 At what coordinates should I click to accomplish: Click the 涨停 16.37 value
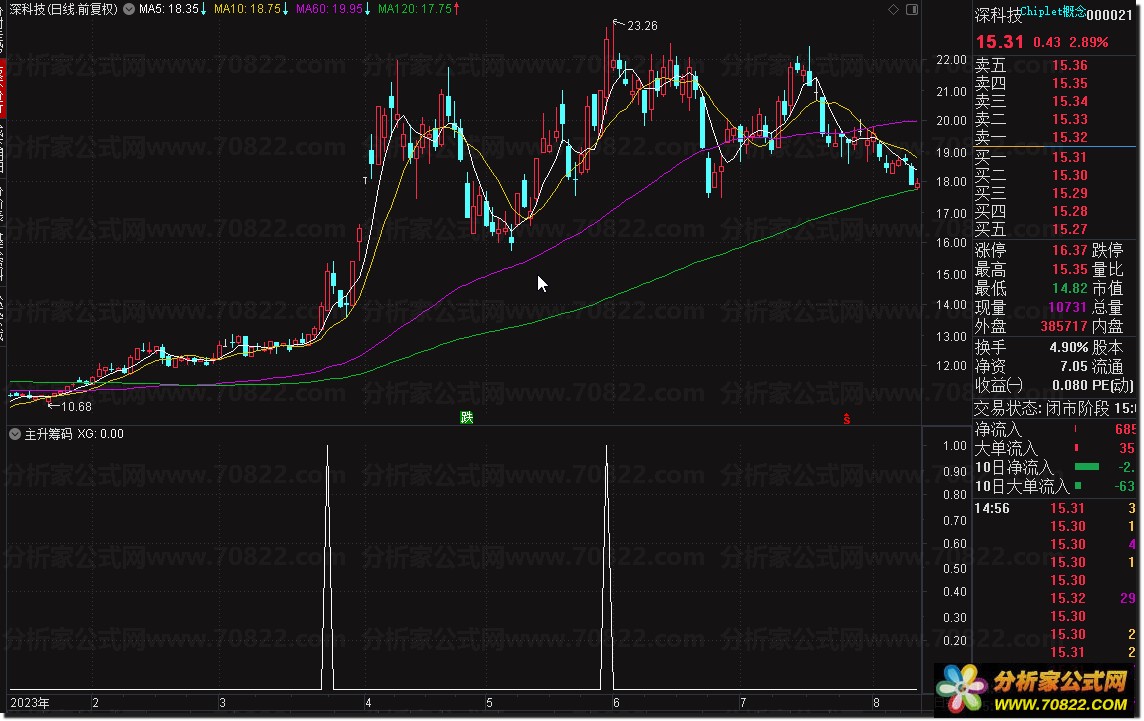(1070, 250)
